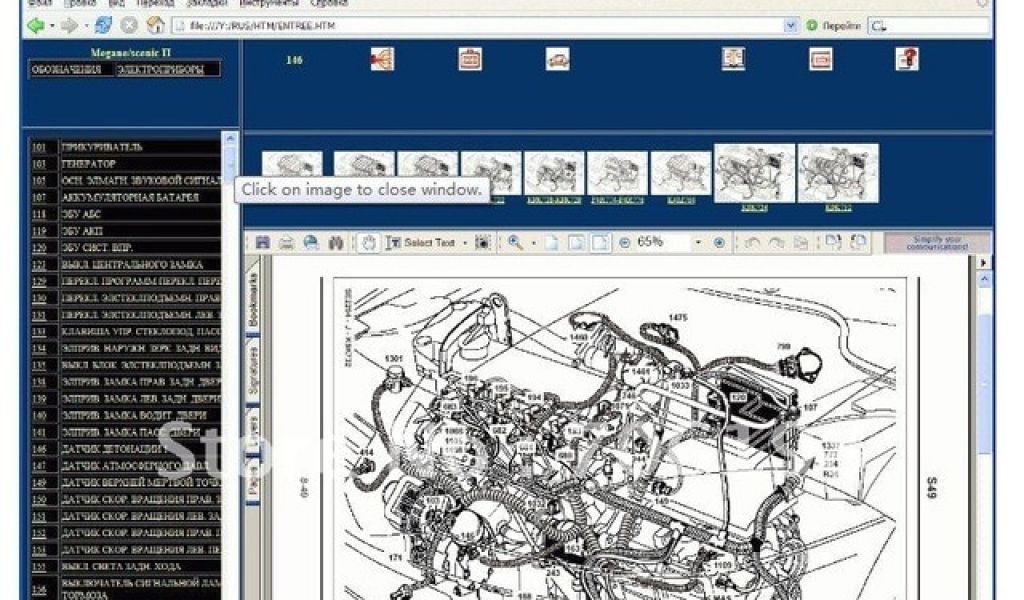Expand the Select Text tool dropdown arrow

pyautogui.click(x=466, y=243)
